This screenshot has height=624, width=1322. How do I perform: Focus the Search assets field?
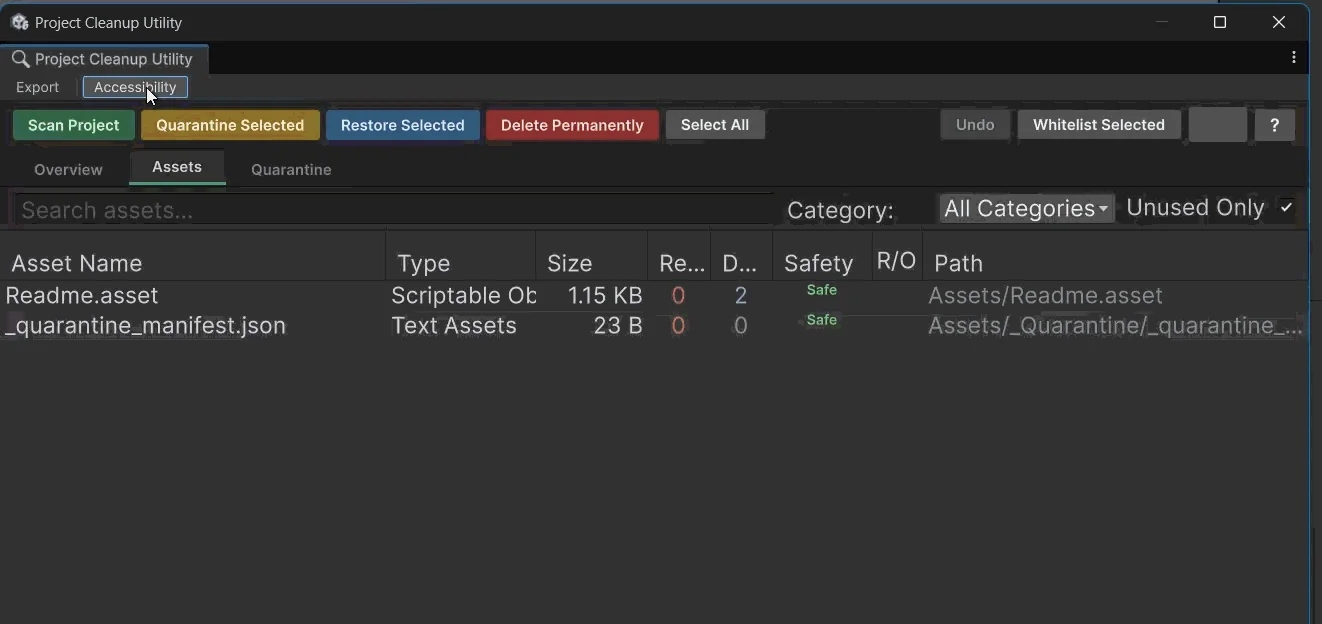click(x=393, y=209)
